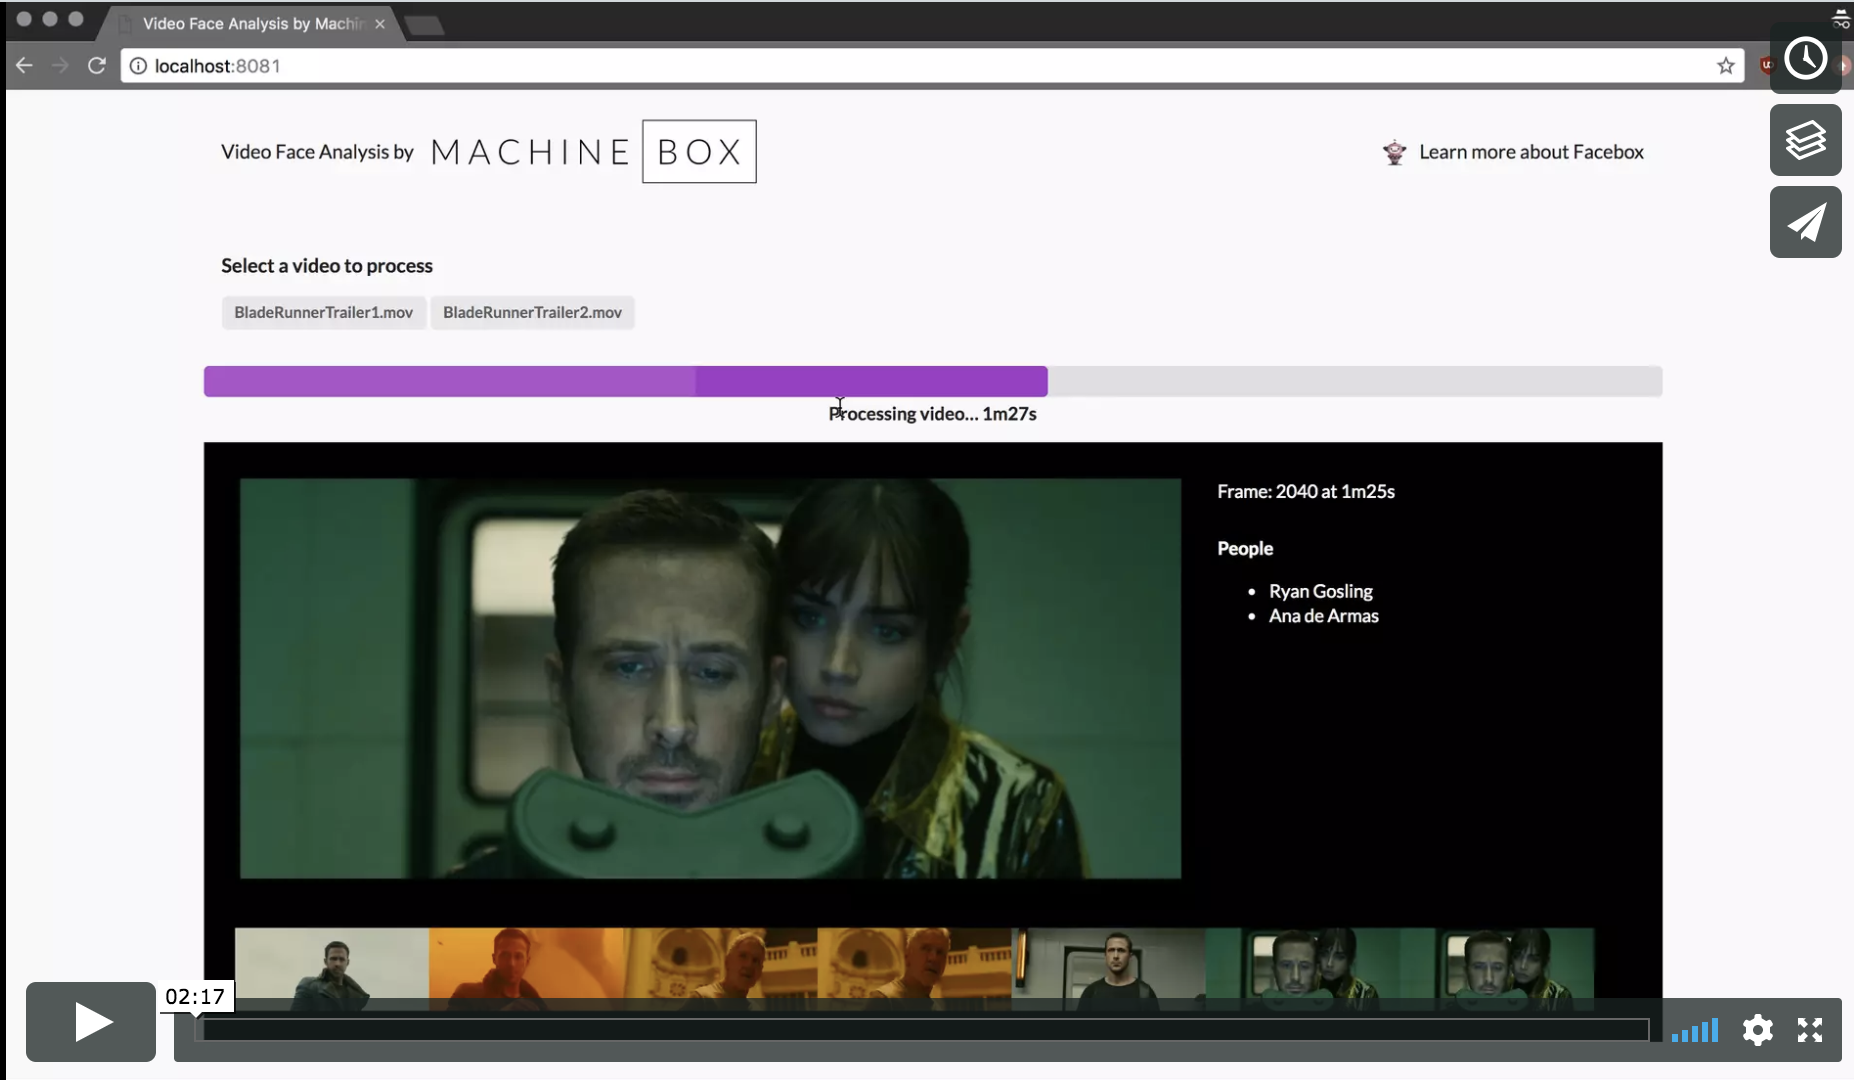
Task: Go back using the browser back arrow
Action: [24, 65]
